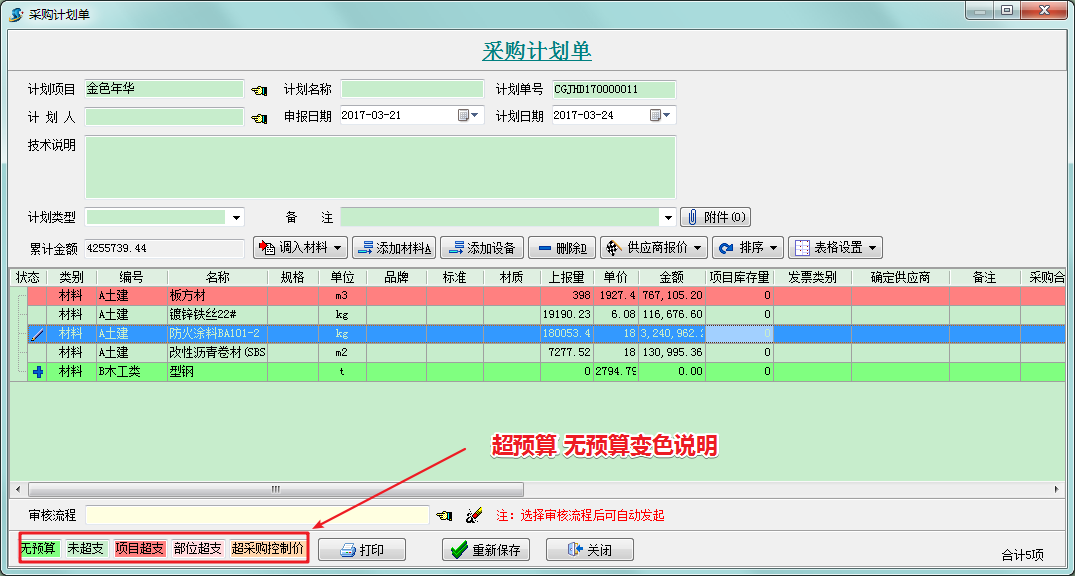Click the table scrollbar right arrow
The width and height of the screenshot is (1075, 576).
point(1056,490)
